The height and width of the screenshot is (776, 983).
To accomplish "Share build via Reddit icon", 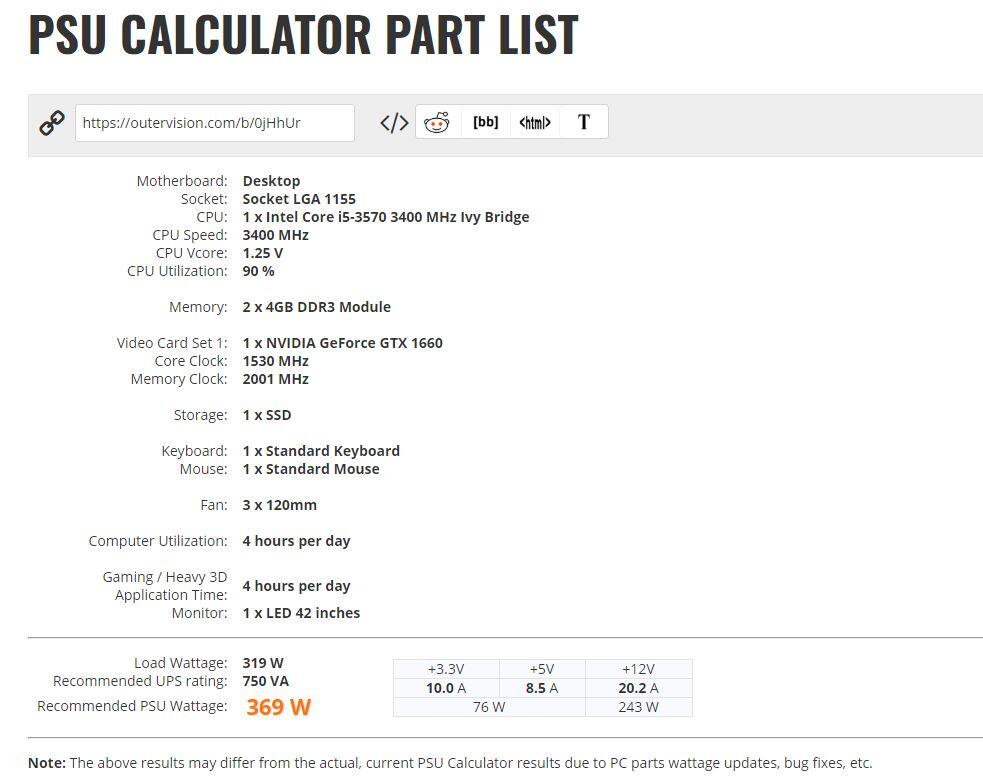I will coord(437,122).
